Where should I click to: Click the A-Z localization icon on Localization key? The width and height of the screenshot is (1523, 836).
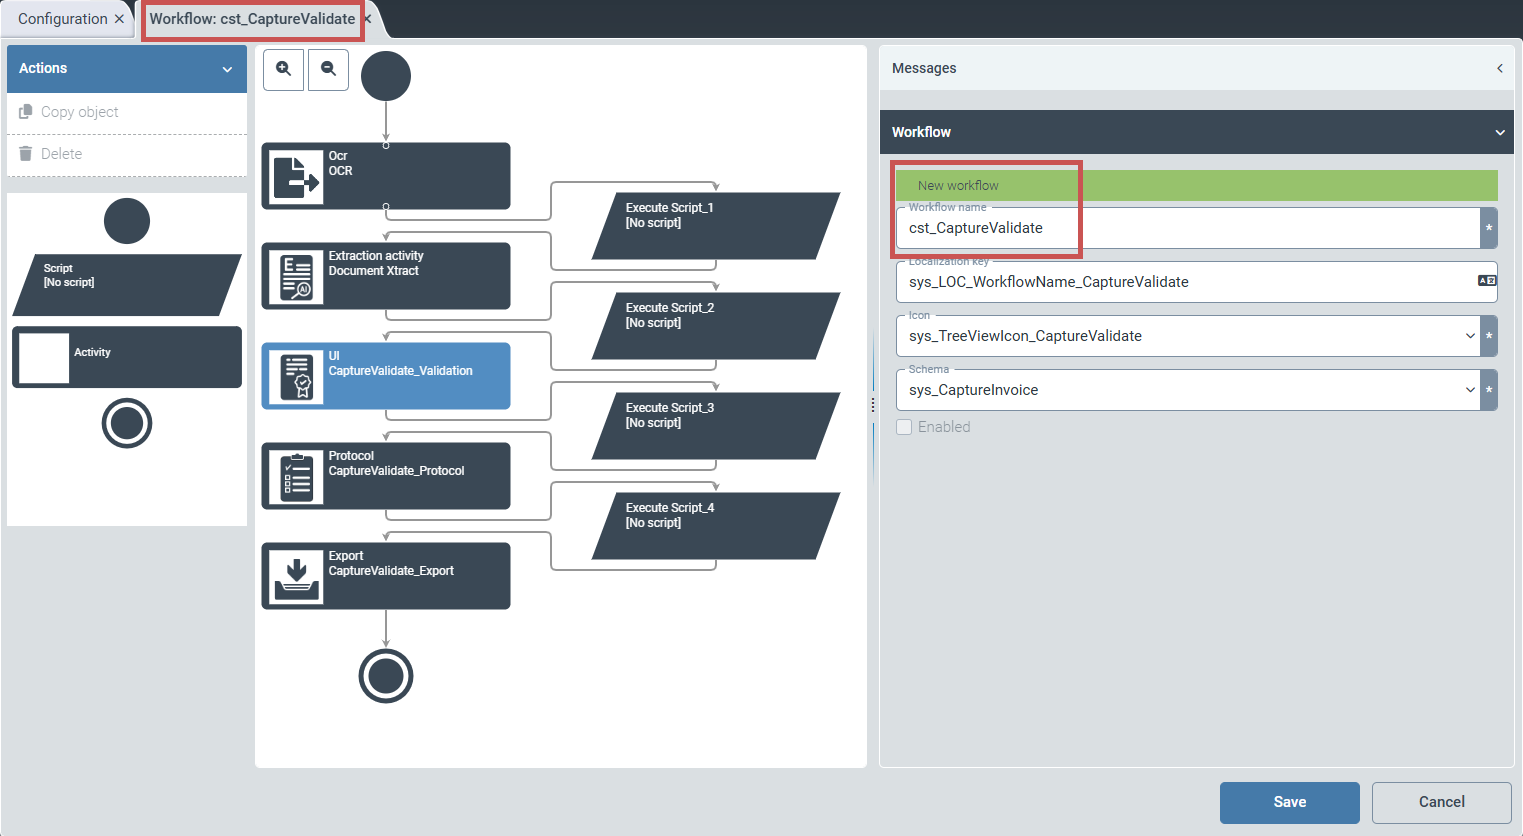1489,281
